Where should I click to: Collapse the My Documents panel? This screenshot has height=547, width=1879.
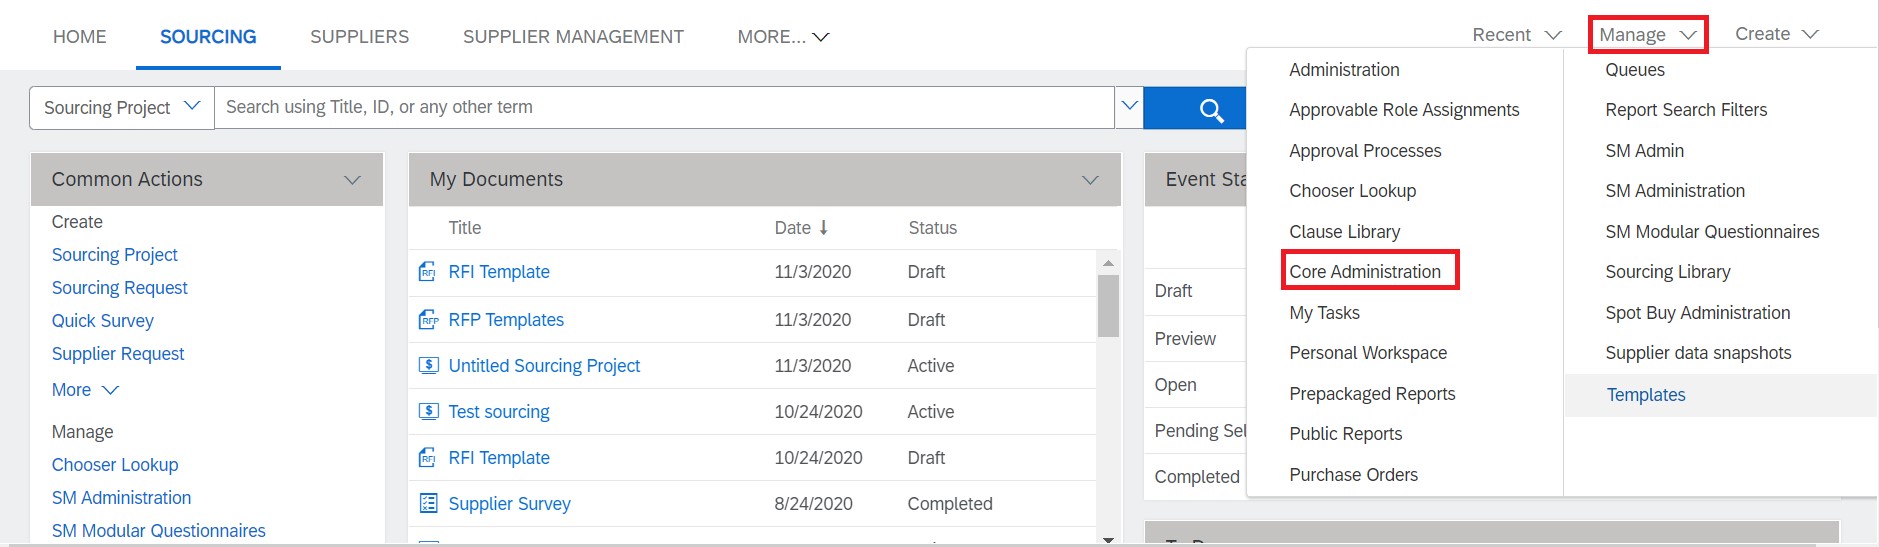1090,180
